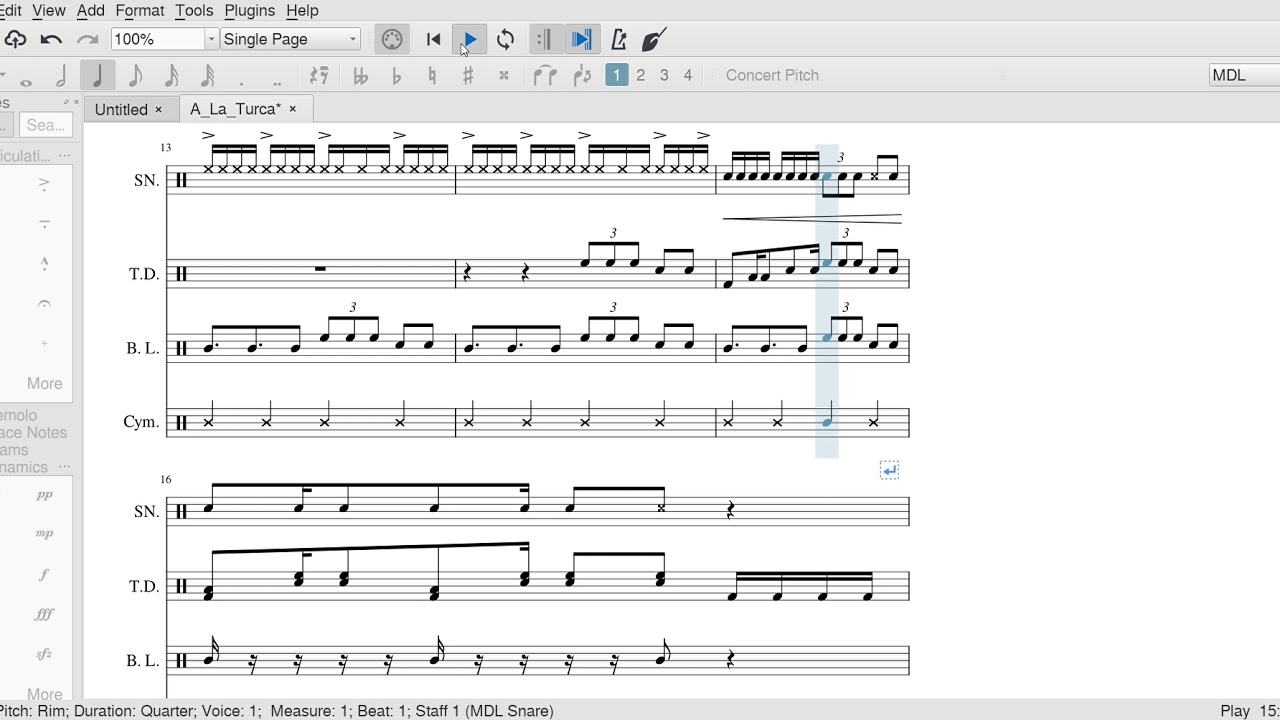Open the Plugins menu
The image size is (1280, 720).
250,10
